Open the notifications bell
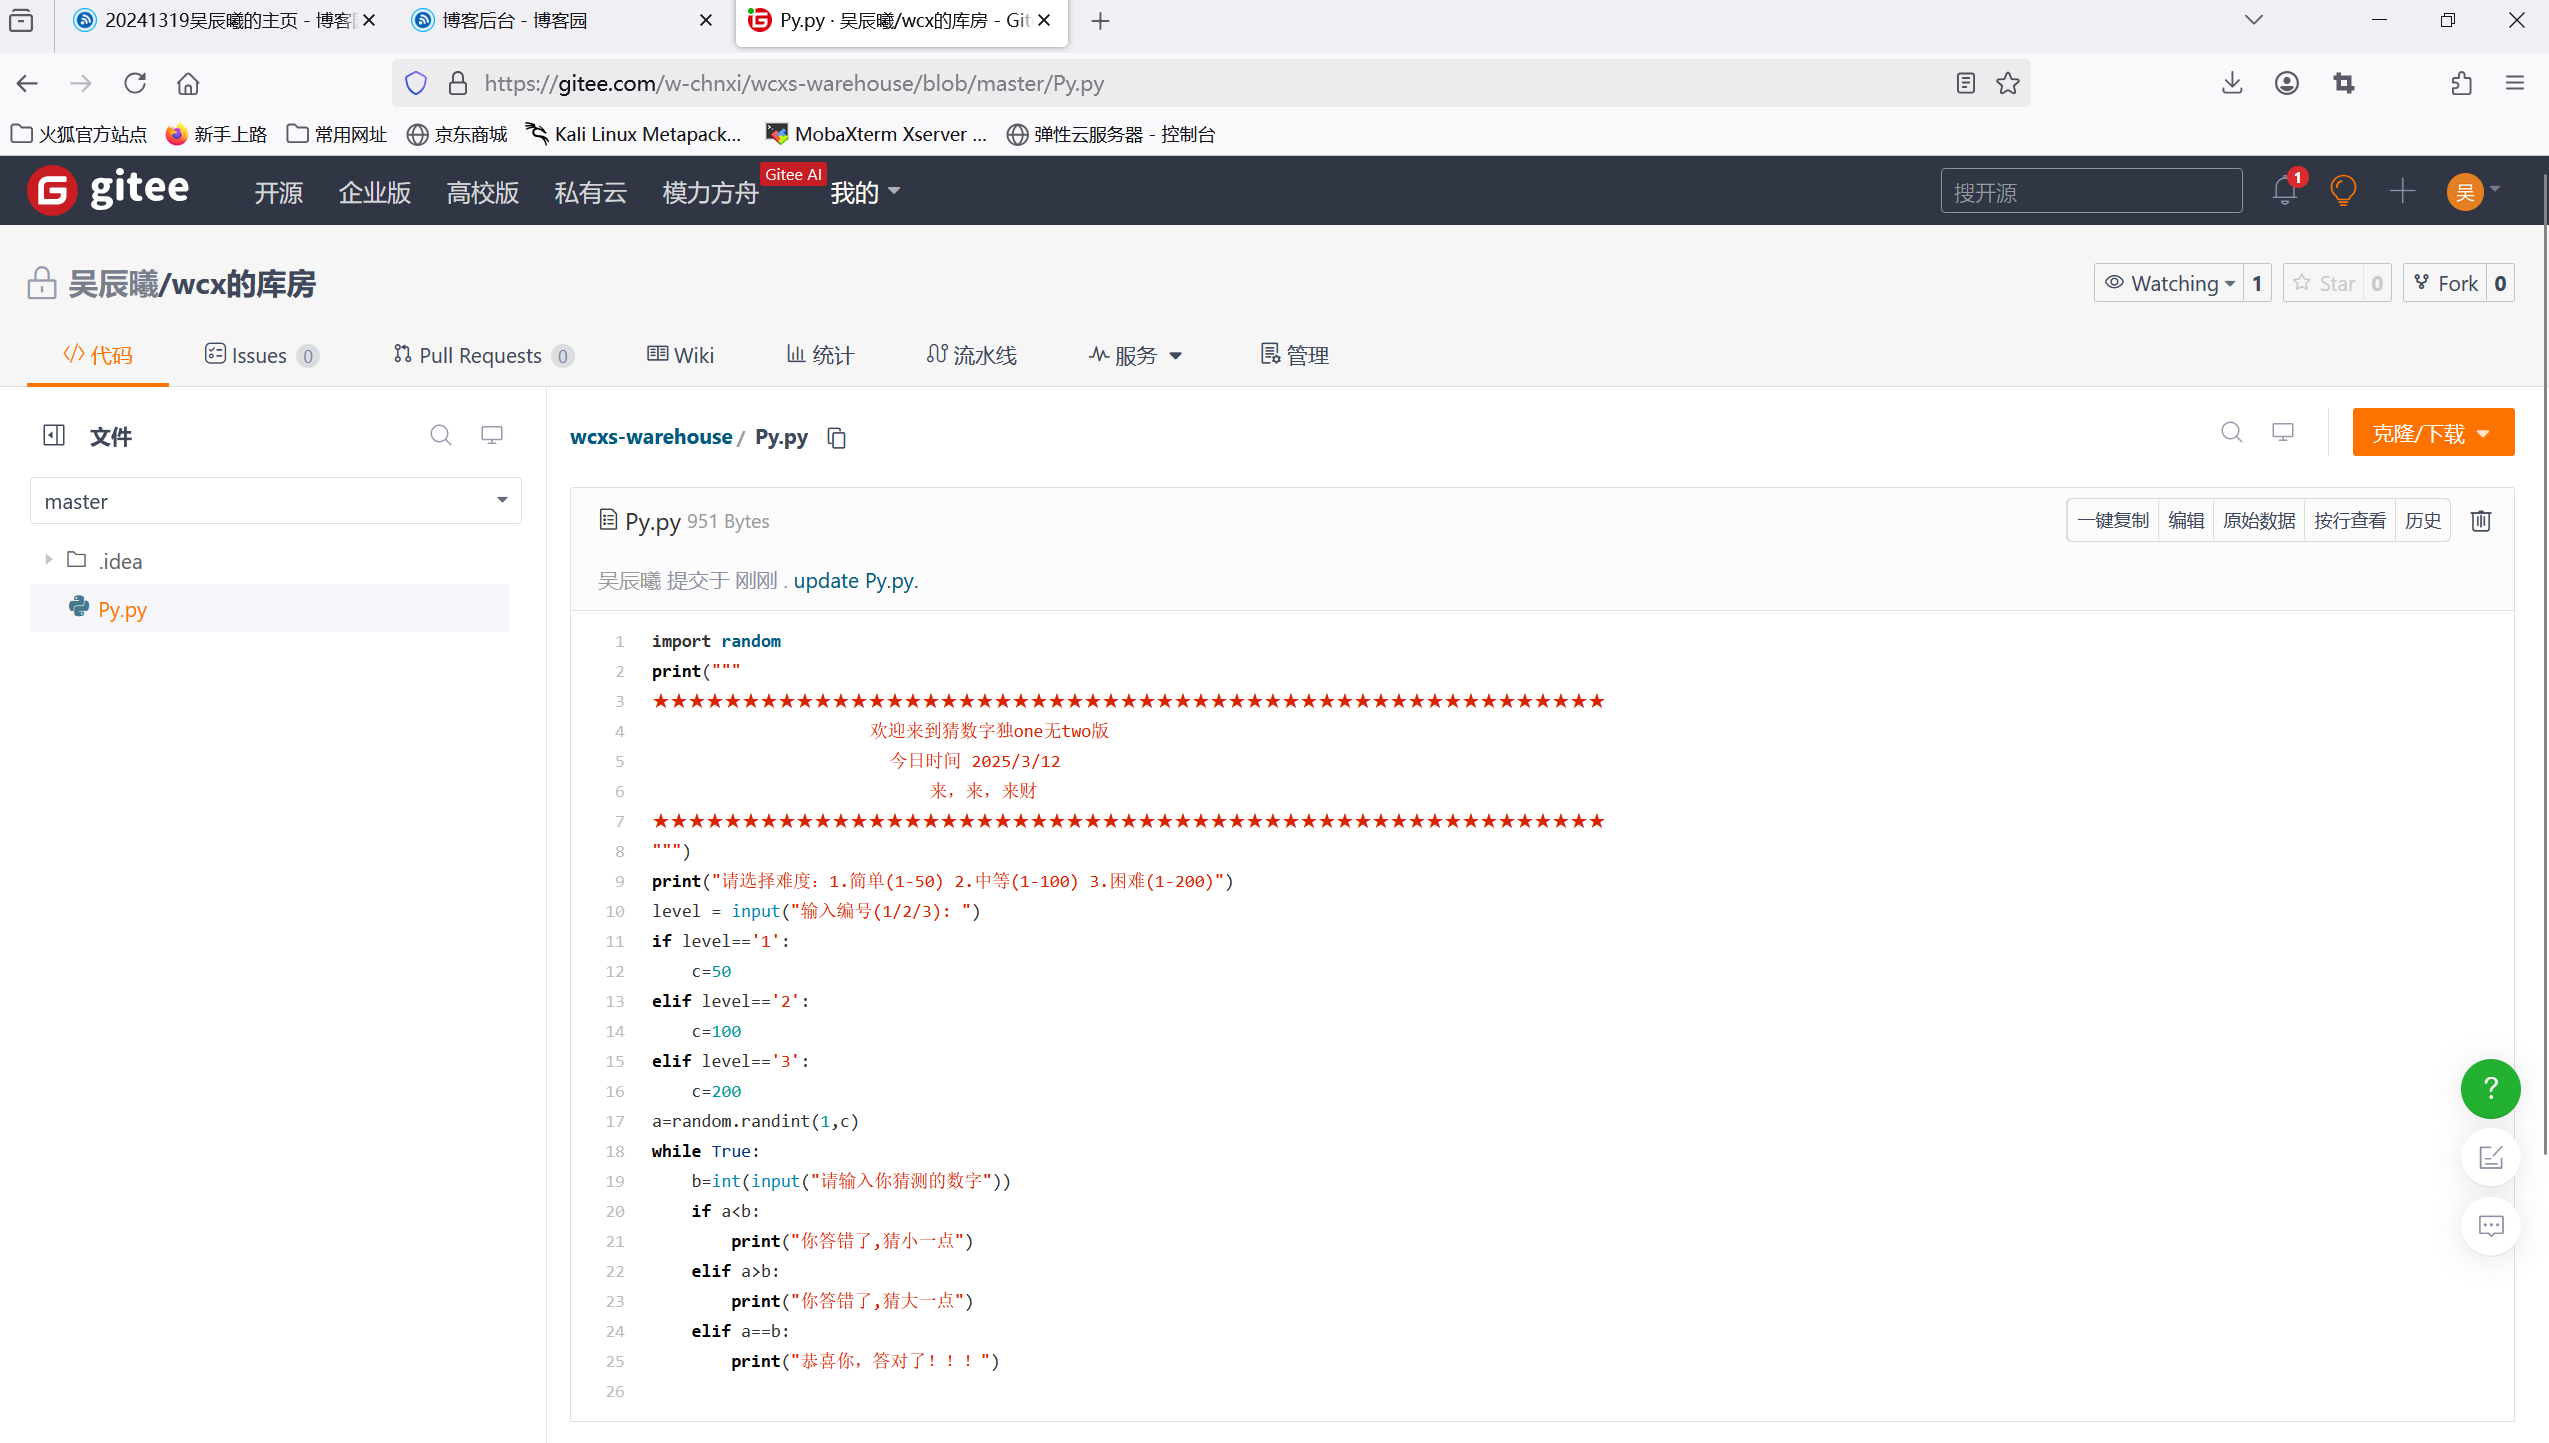The image size is (2549, 1443). (2284, 191)
